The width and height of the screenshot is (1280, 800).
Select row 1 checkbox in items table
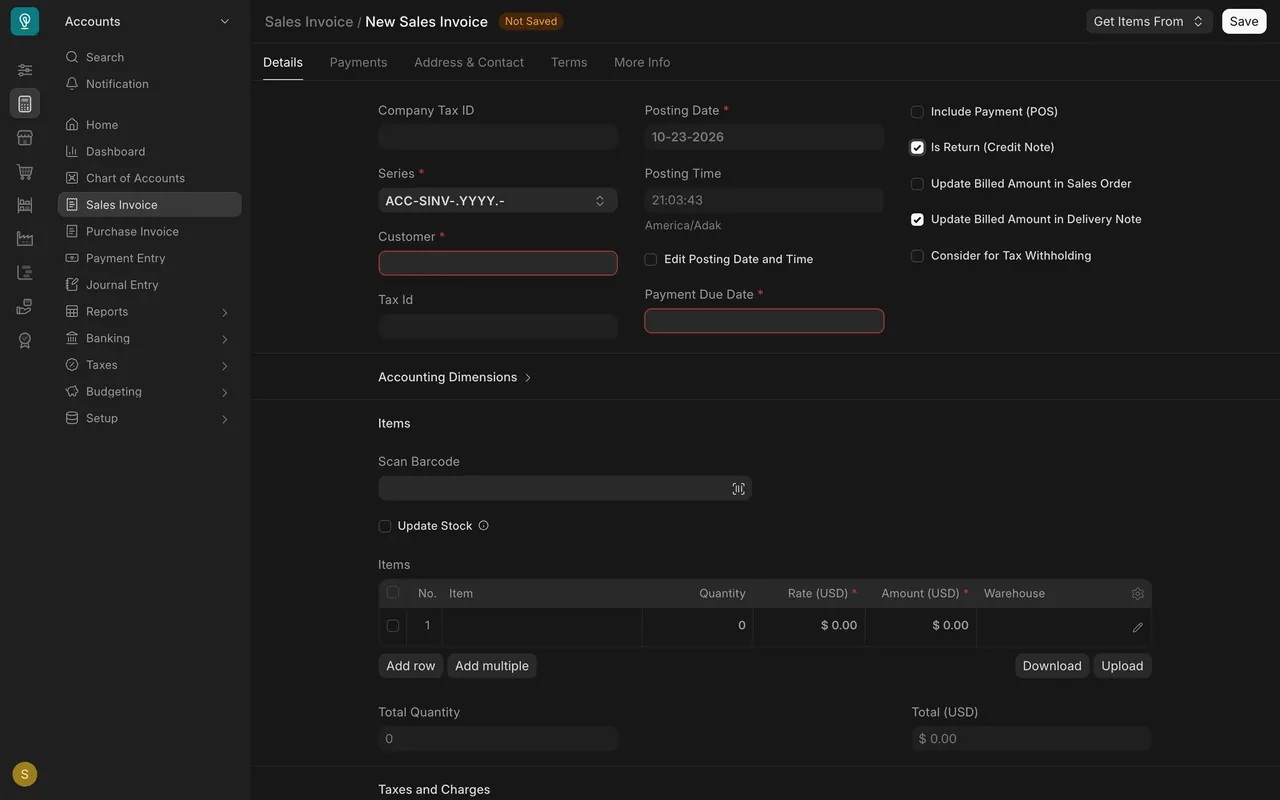392,626
